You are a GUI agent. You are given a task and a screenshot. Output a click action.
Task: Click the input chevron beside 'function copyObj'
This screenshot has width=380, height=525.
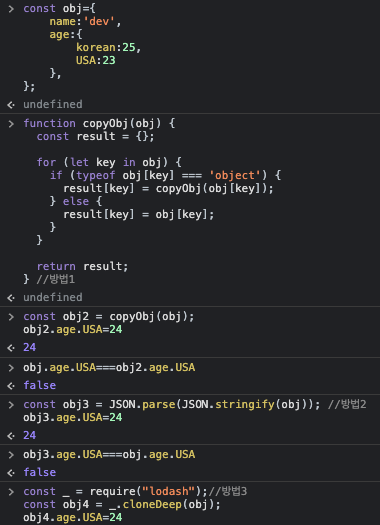[x=11, y=124]
